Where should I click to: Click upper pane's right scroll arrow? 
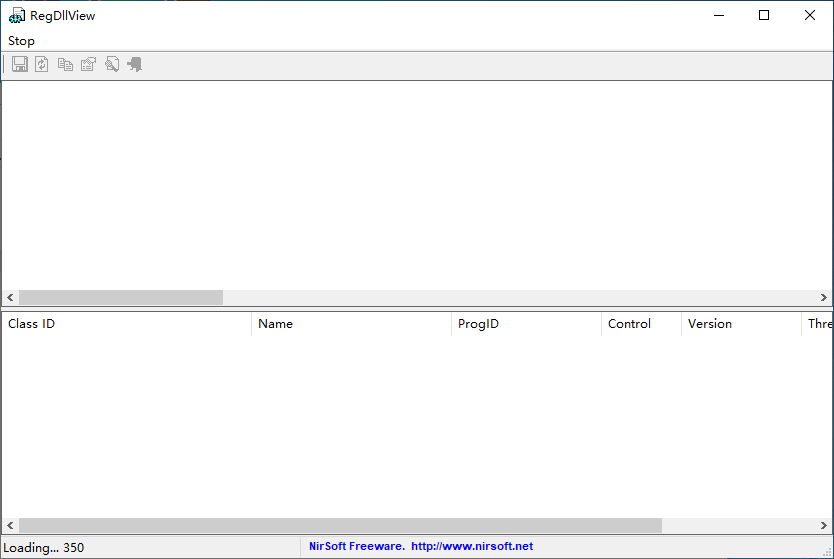tap(824, 298)
